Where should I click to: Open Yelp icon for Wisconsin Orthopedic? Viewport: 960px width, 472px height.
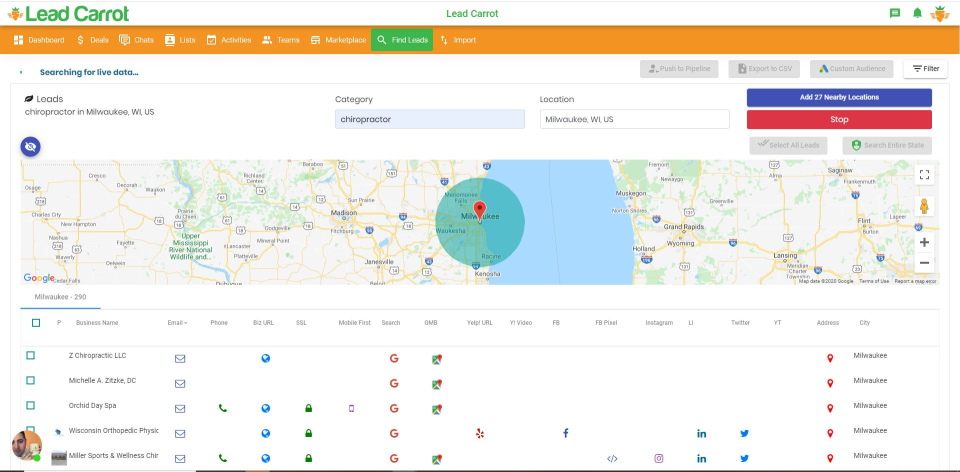point(480,433)
